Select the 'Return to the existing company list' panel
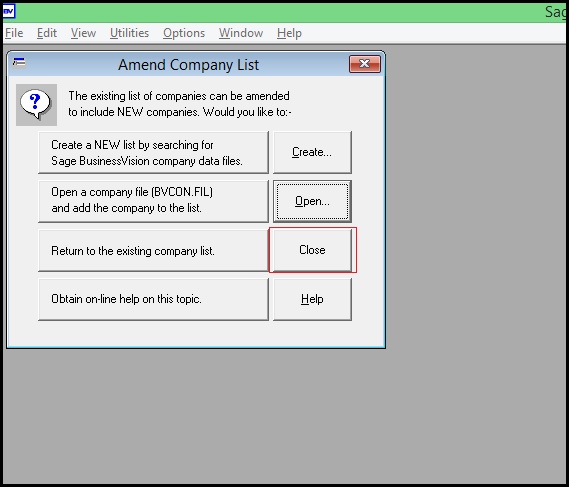This screenshot has width=569, height=487. pyautogui.click(x=153, y=250)
